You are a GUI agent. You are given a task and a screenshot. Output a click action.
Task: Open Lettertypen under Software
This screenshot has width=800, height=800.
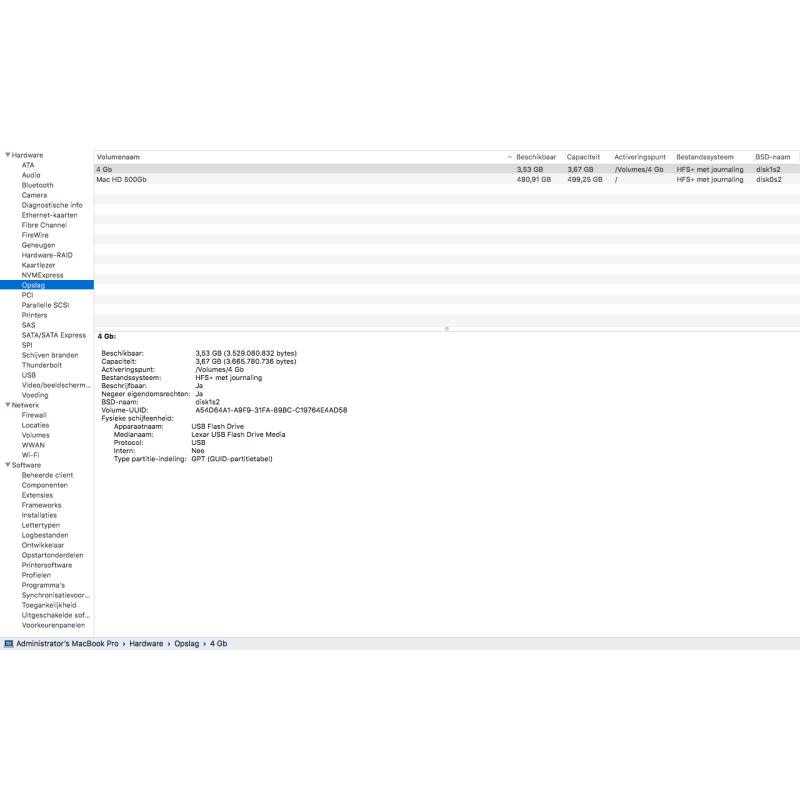[x=41, y=525]
